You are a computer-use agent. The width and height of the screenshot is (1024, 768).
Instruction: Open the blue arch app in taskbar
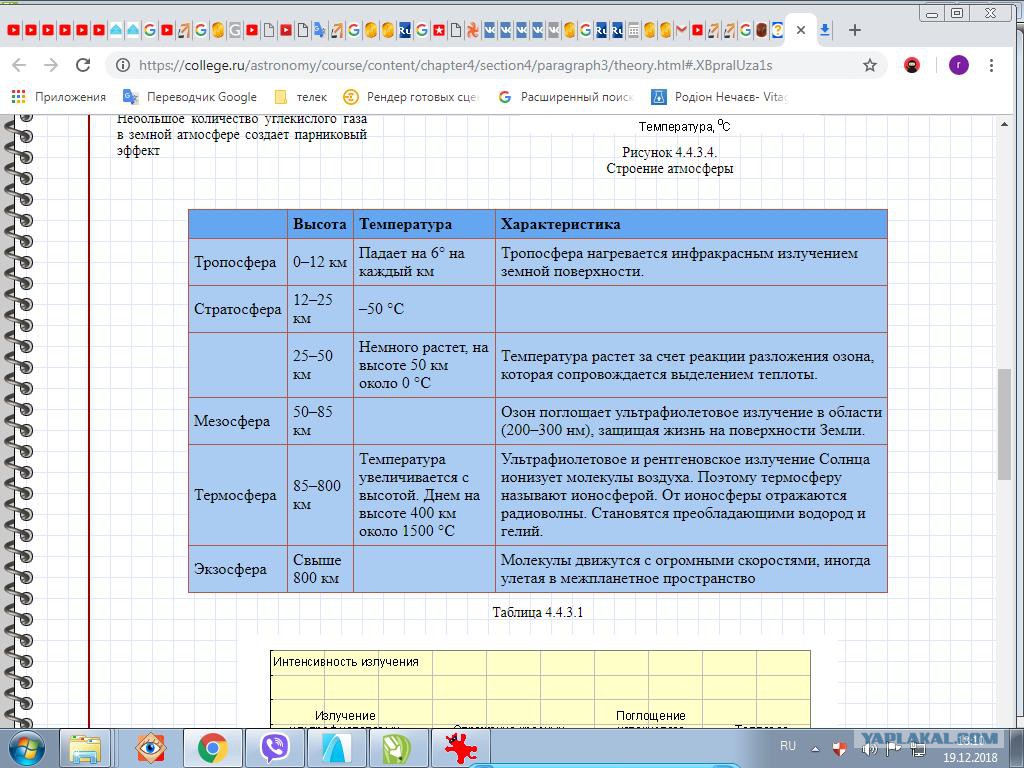click(x=336, y=748)
